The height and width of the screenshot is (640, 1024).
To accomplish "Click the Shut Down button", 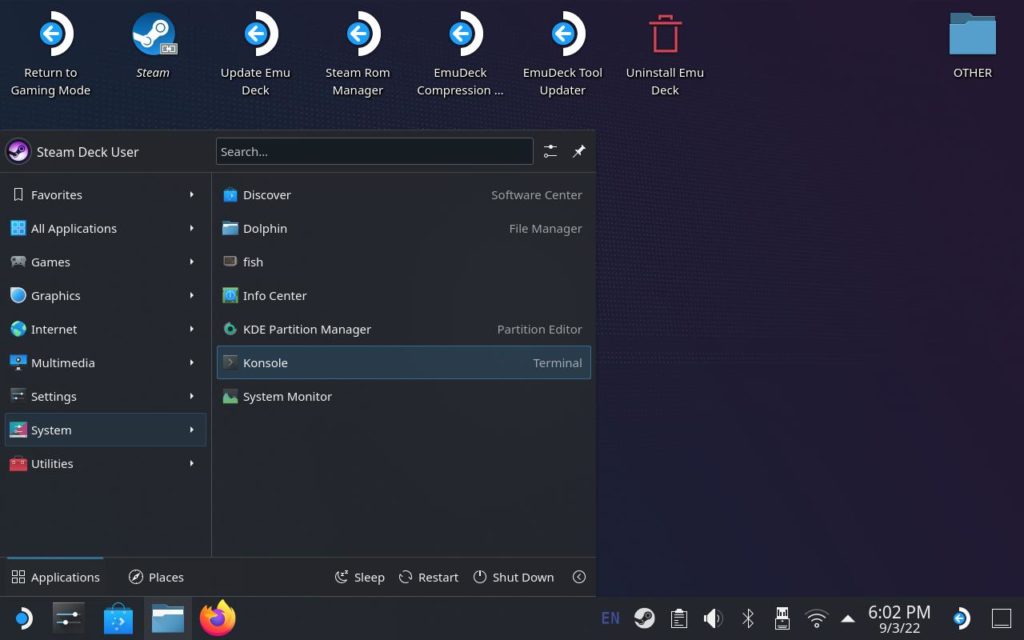I will (x=513, y=577).
